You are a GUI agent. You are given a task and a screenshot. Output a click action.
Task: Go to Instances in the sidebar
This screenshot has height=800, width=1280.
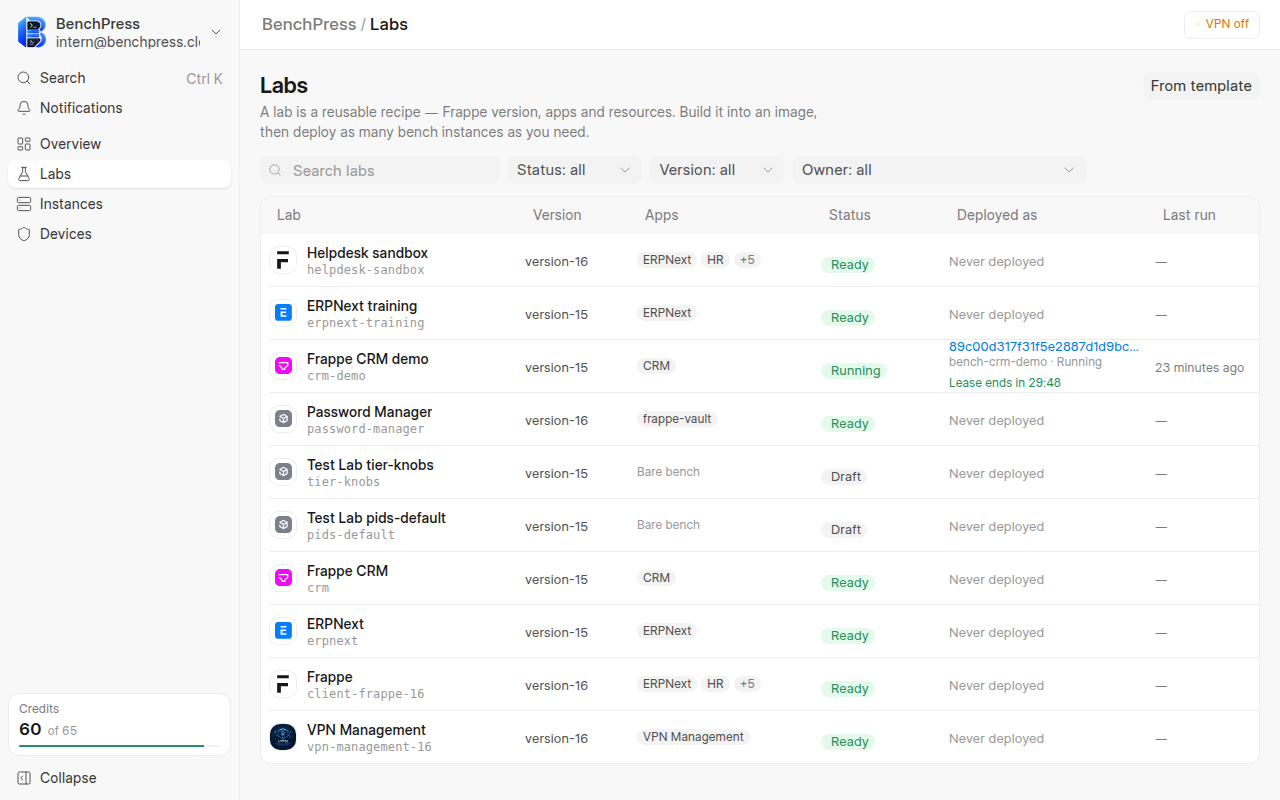point(120,204)
